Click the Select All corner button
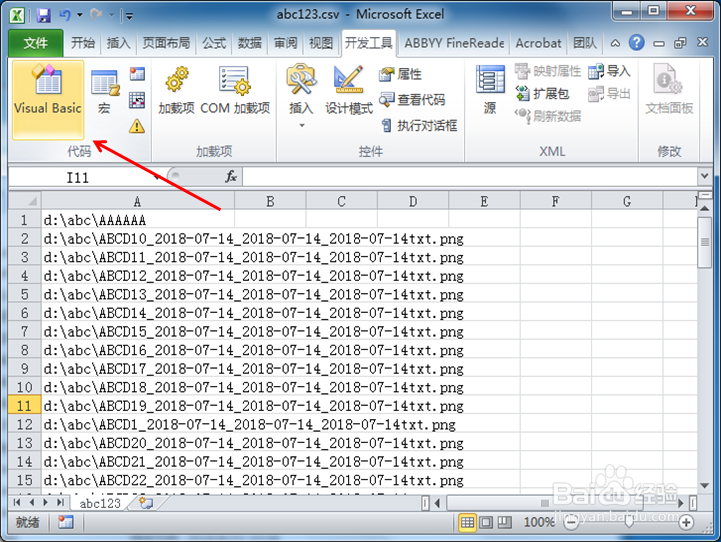 [x=25, y=201]
